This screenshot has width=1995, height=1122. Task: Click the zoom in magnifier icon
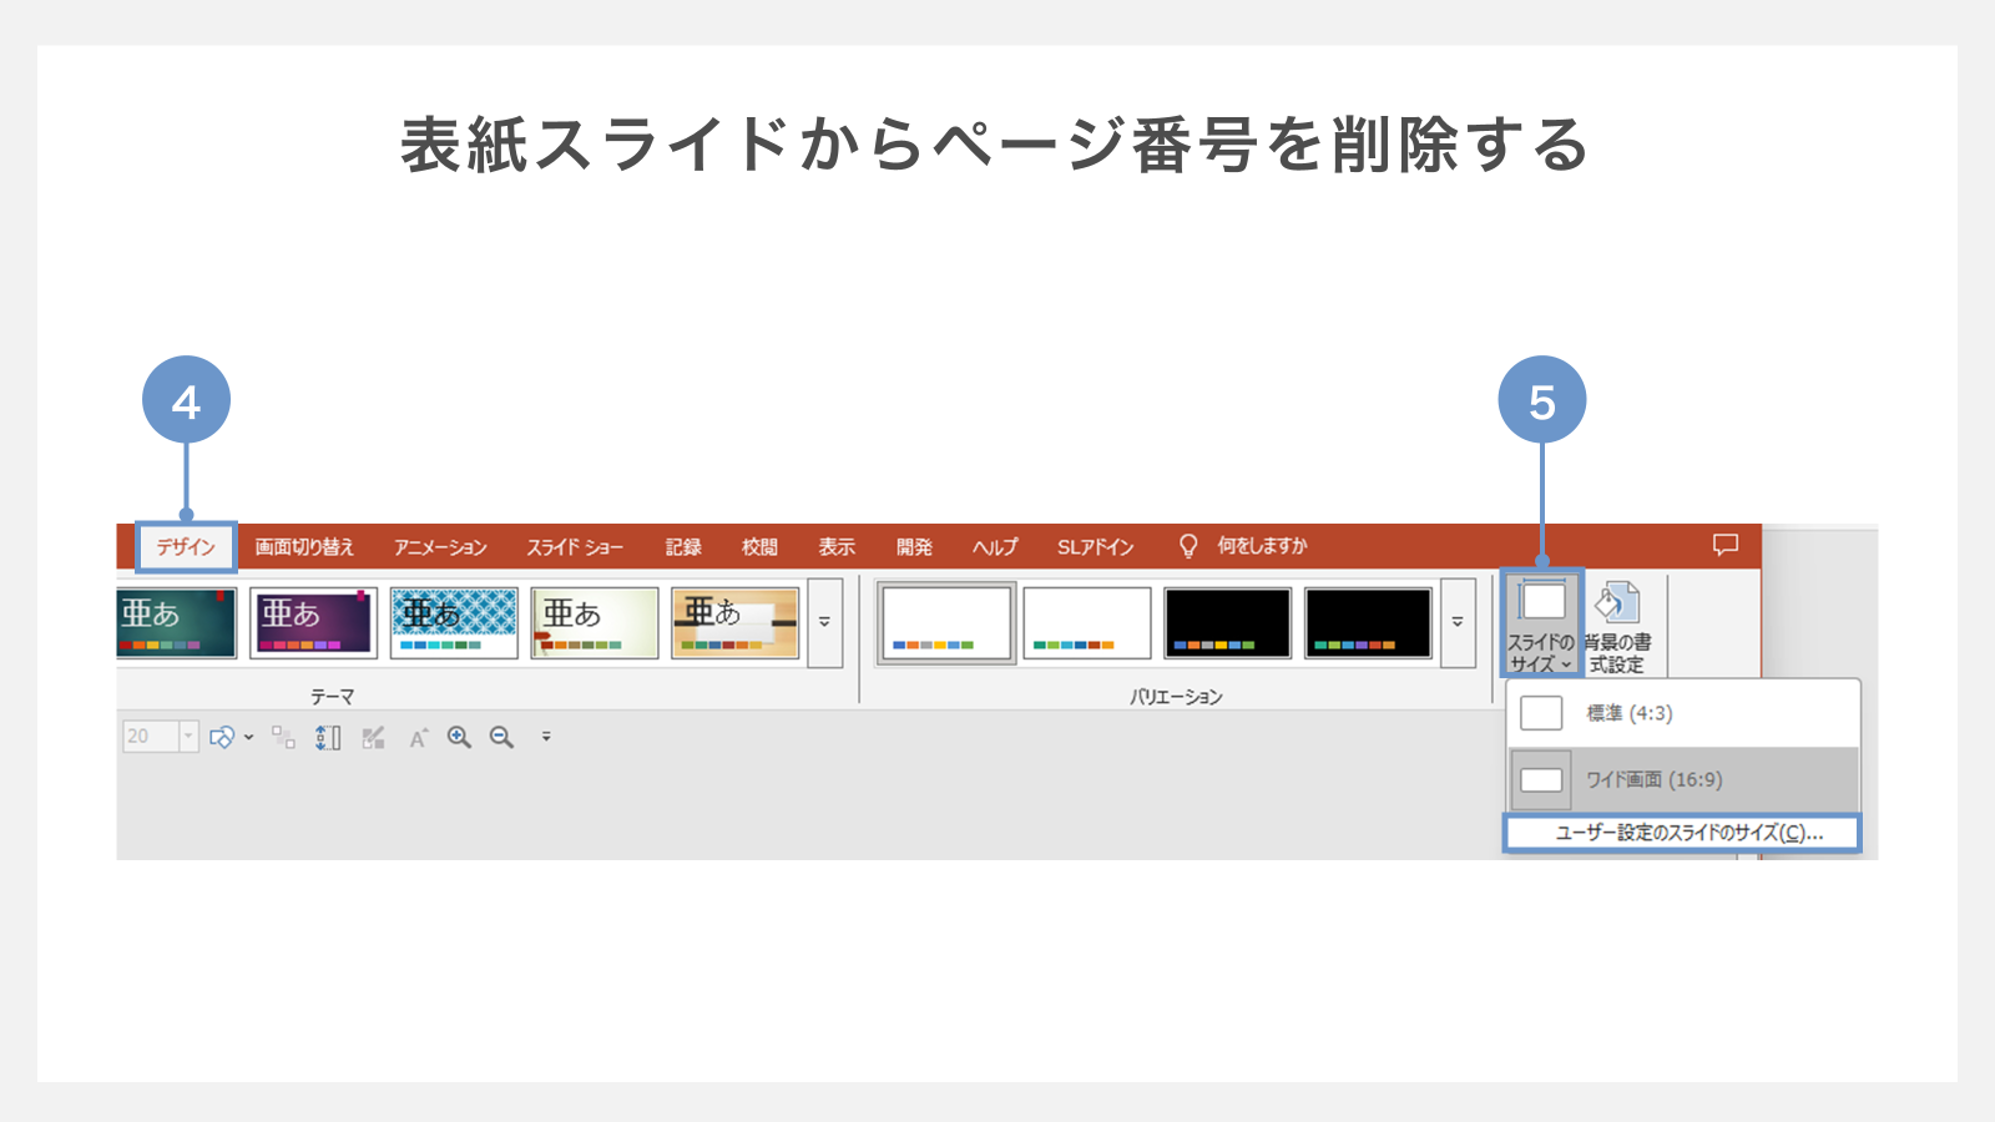460,737
